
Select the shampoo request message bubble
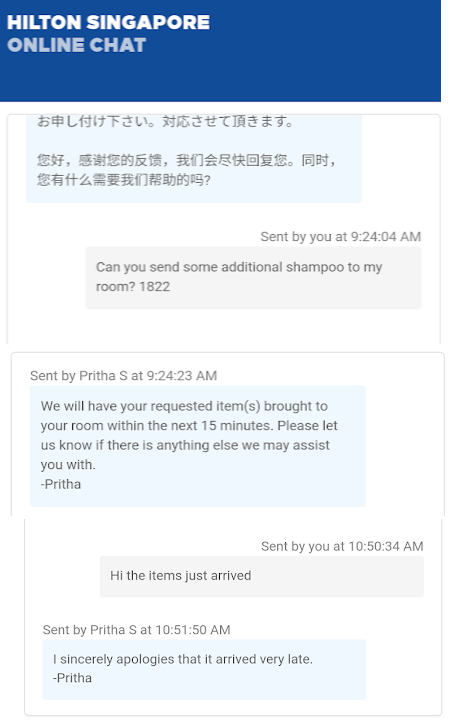(x=253, y=277)
